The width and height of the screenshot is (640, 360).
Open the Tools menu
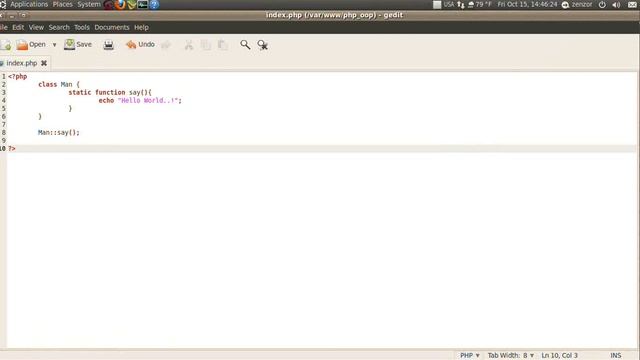(x=82, y=27)
